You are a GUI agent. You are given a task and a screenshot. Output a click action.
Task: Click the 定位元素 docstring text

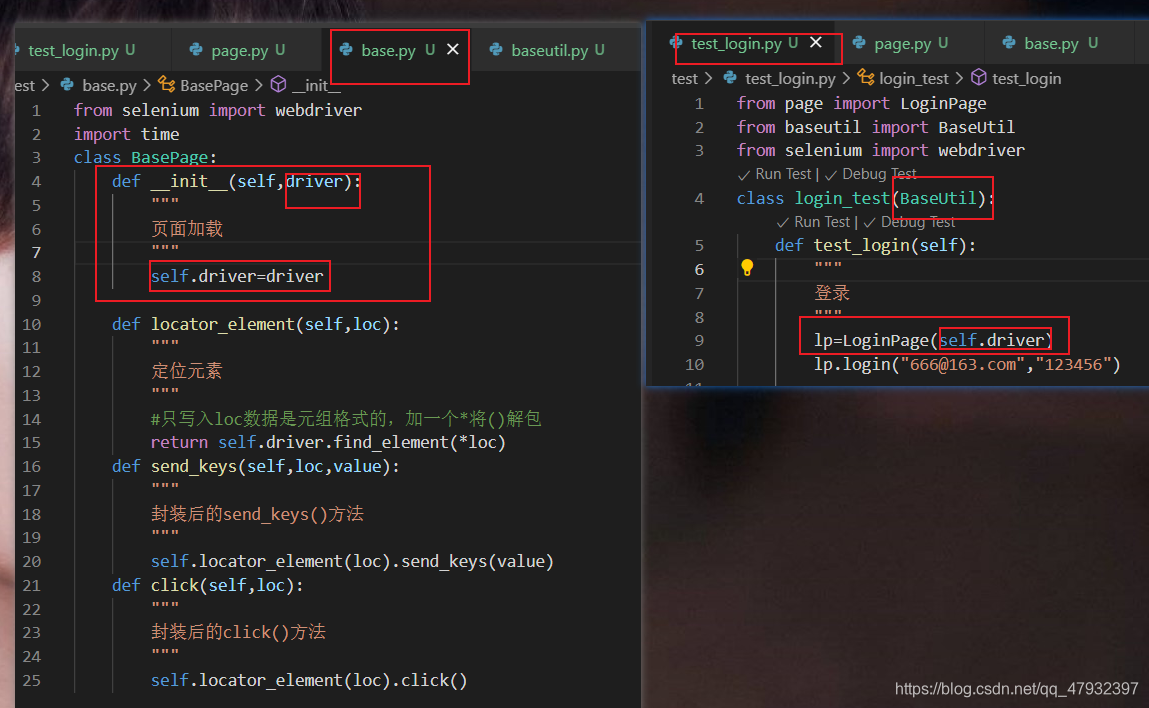[186, 371]
